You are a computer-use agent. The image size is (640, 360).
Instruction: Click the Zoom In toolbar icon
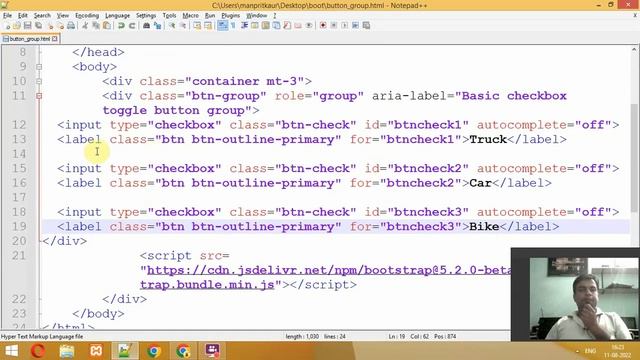(x=171, y=25)
